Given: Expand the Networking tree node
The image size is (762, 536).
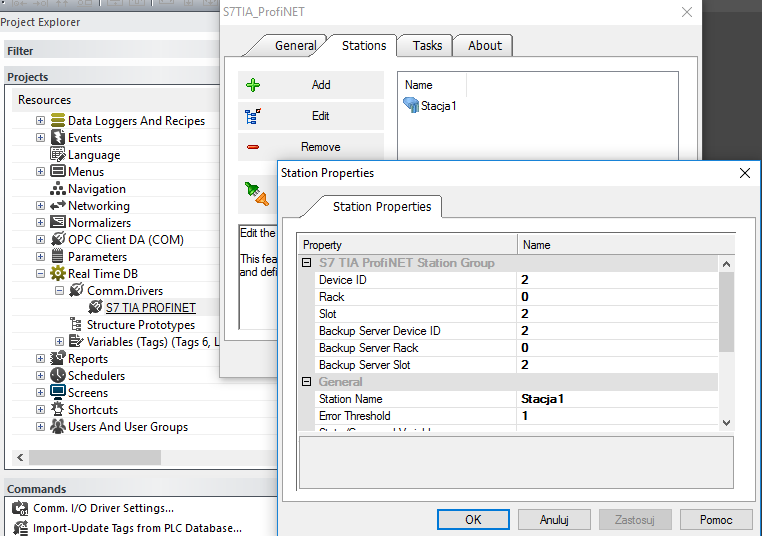Looking at the screenshot, I should pyautogui.click(x=40, y=206).
